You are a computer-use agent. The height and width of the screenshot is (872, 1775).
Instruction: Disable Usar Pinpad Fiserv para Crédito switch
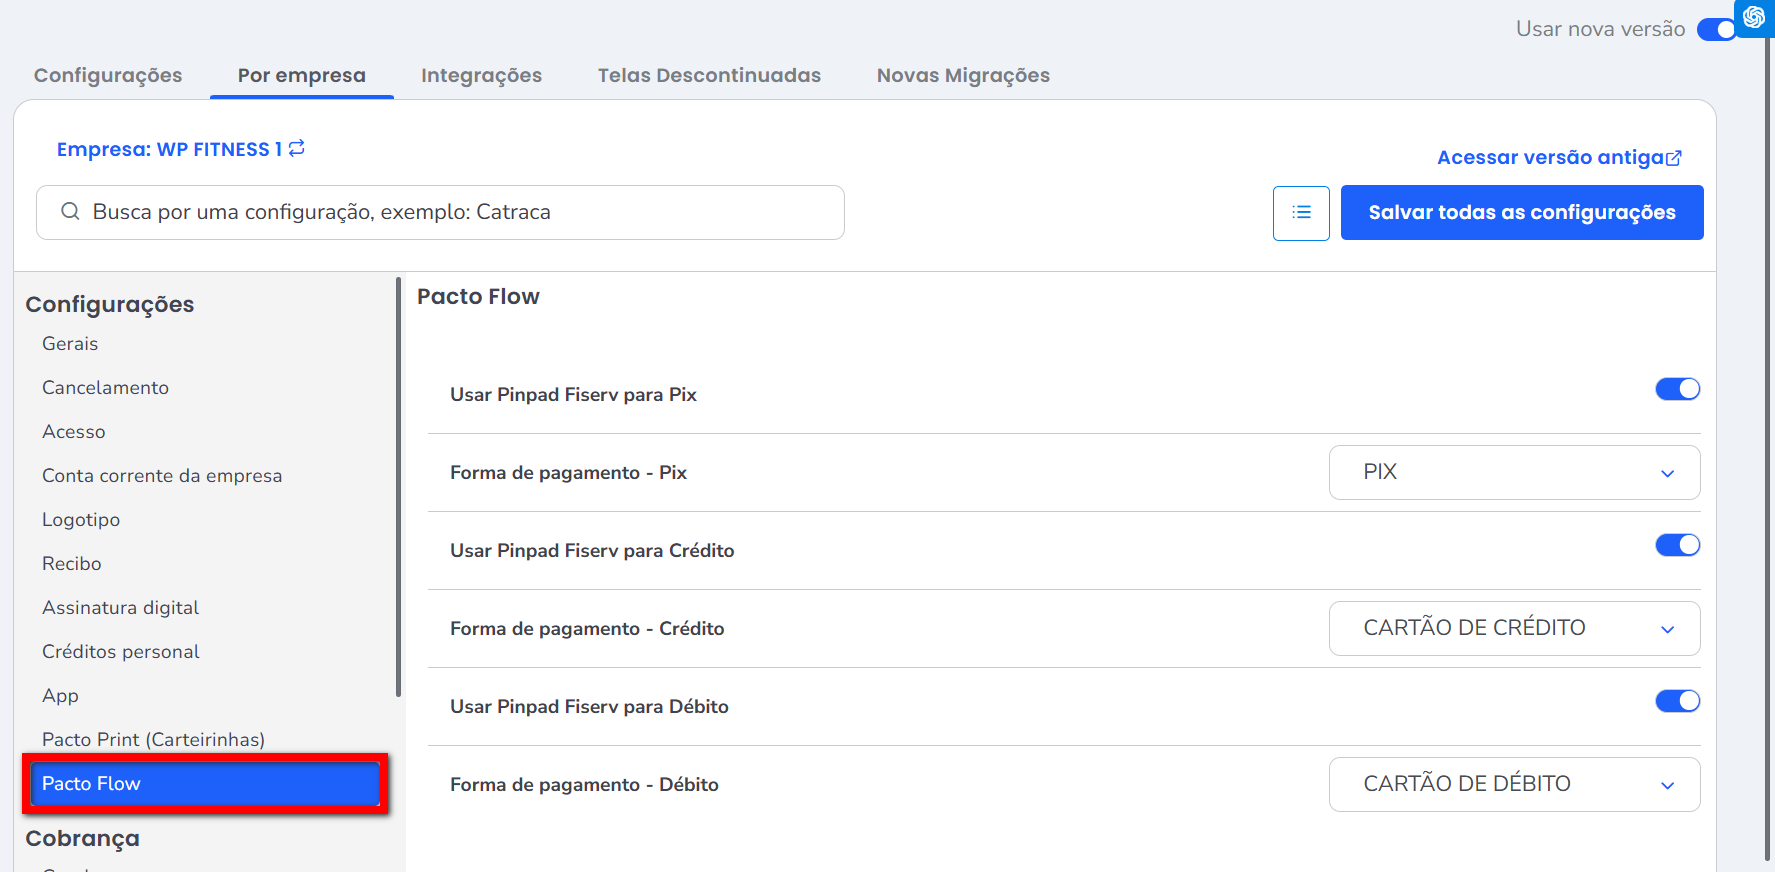point(1677,545)
